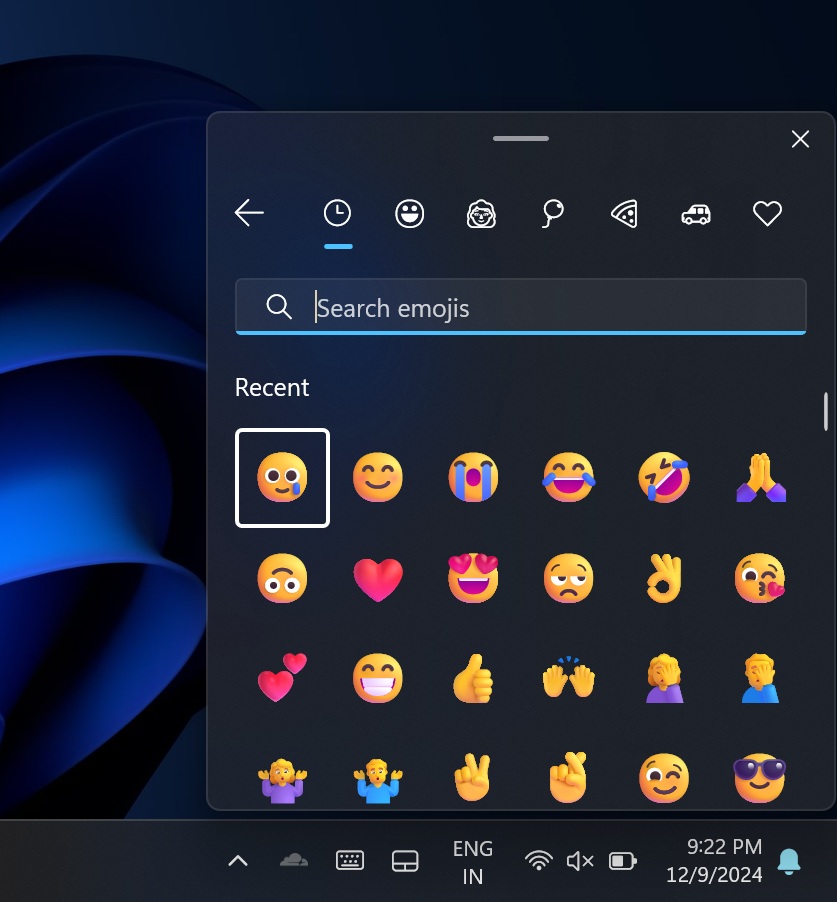Choose the sunglasses face emoji
Viewport: 837px width, 902px height.
pos(760,777)
